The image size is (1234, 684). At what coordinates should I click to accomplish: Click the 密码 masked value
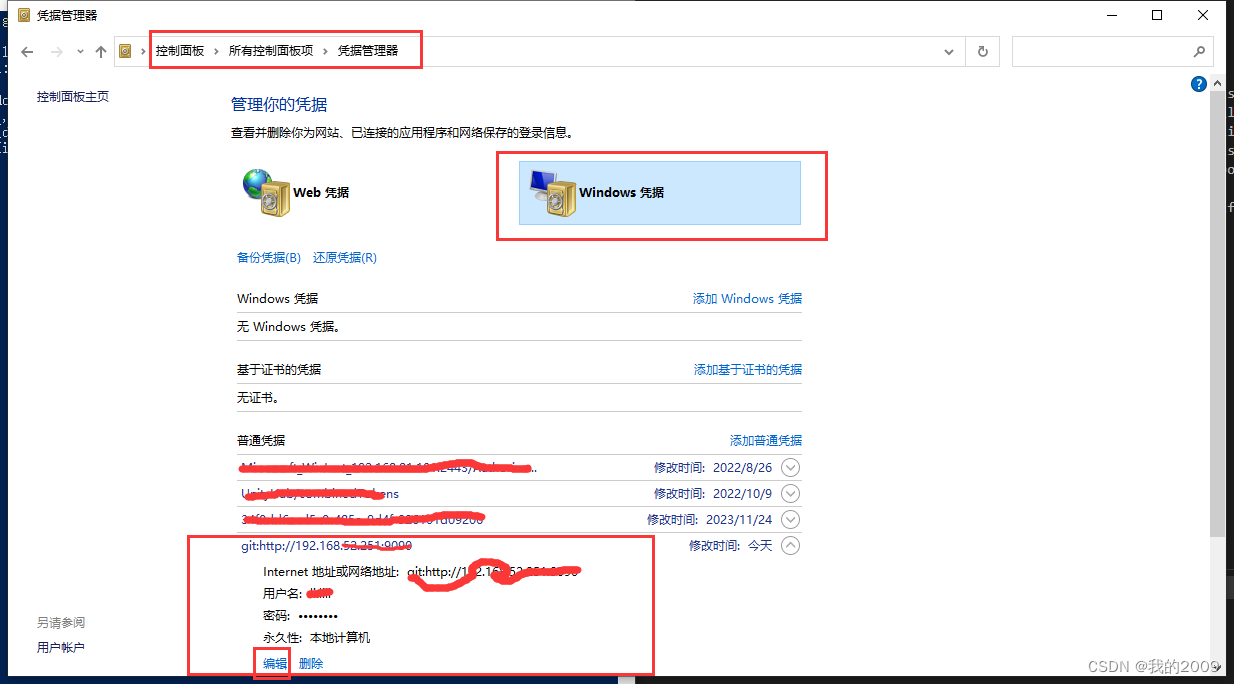(x=318, y=617)
